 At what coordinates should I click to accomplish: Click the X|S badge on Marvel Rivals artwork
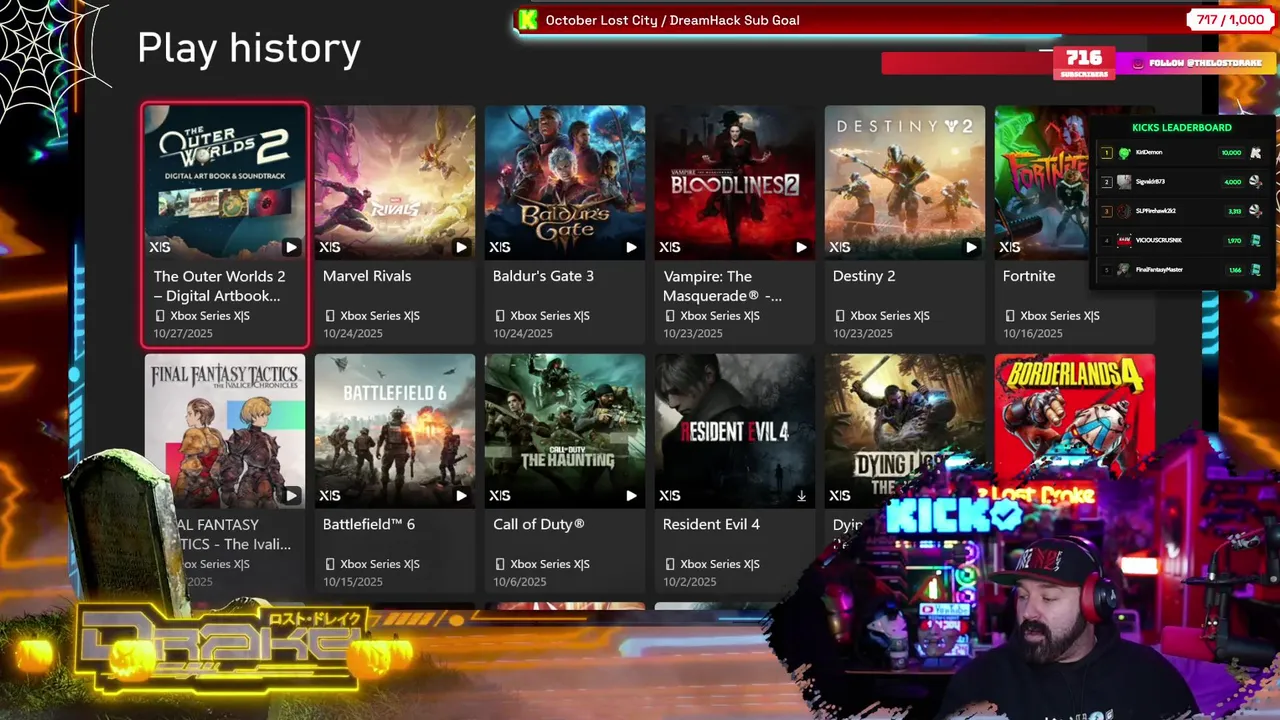[330, 247]
